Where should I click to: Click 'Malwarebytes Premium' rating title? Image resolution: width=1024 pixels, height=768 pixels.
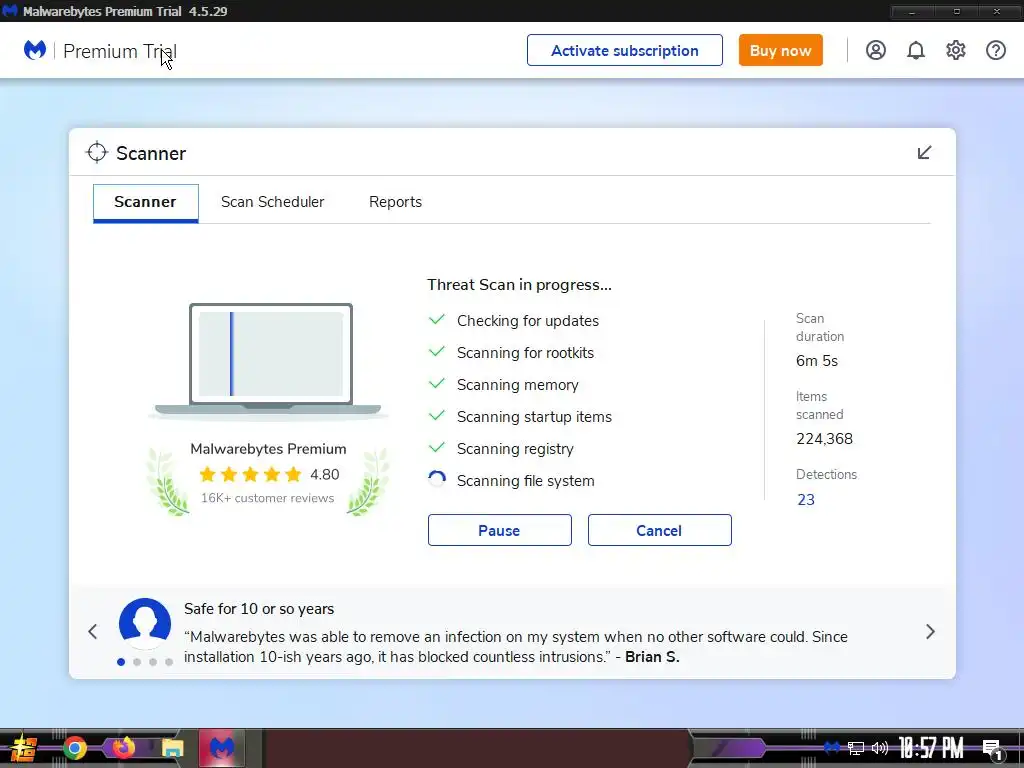point(268,449)
